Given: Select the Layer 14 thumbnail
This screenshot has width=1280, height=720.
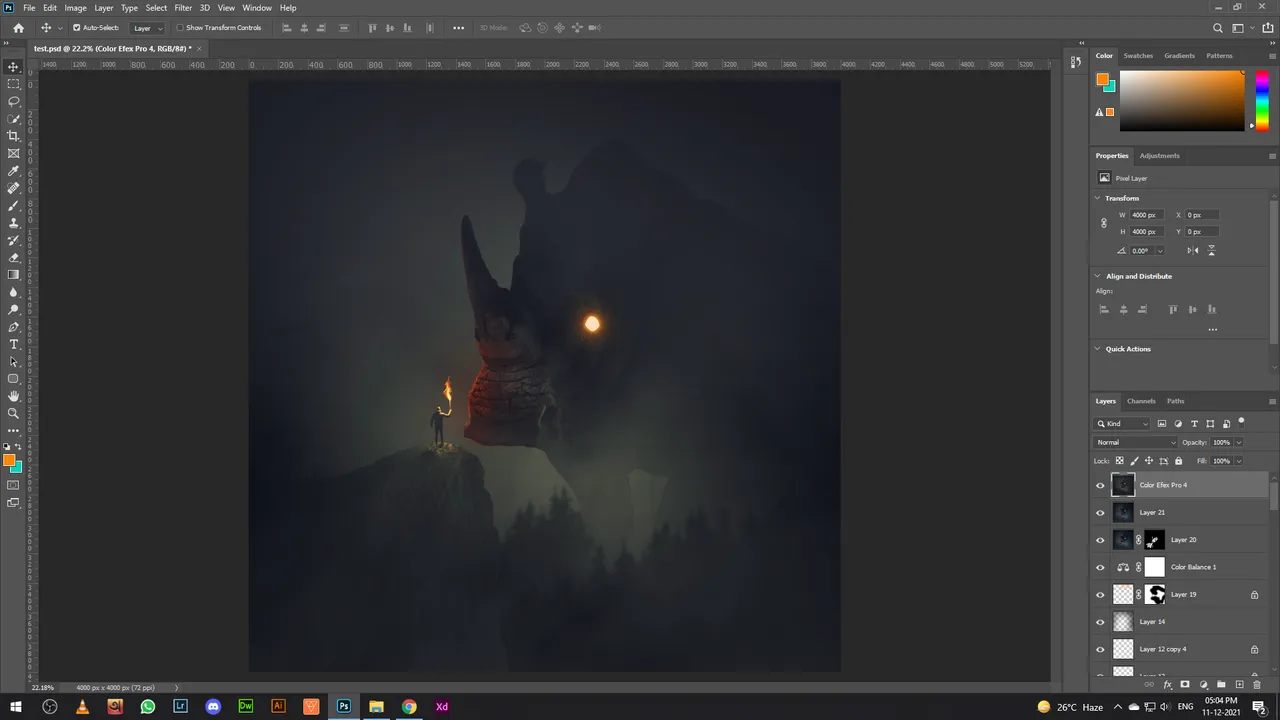Looking at the screenshot, I should coord(1123,622).
